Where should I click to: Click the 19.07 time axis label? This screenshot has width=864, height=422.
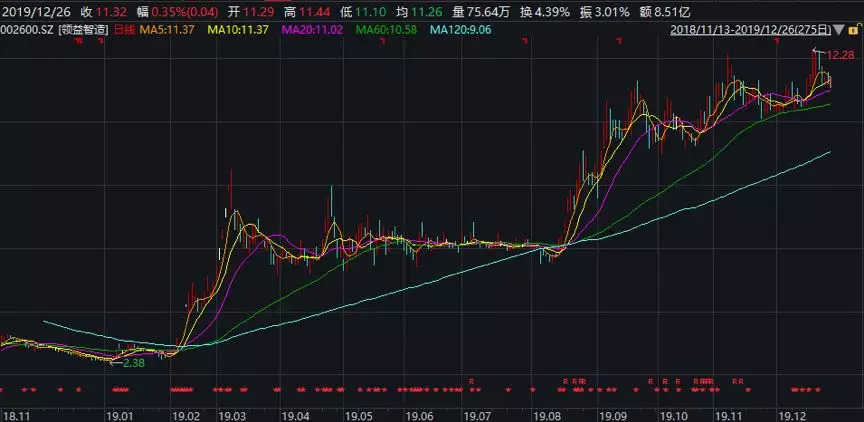[x=477, y=414]
